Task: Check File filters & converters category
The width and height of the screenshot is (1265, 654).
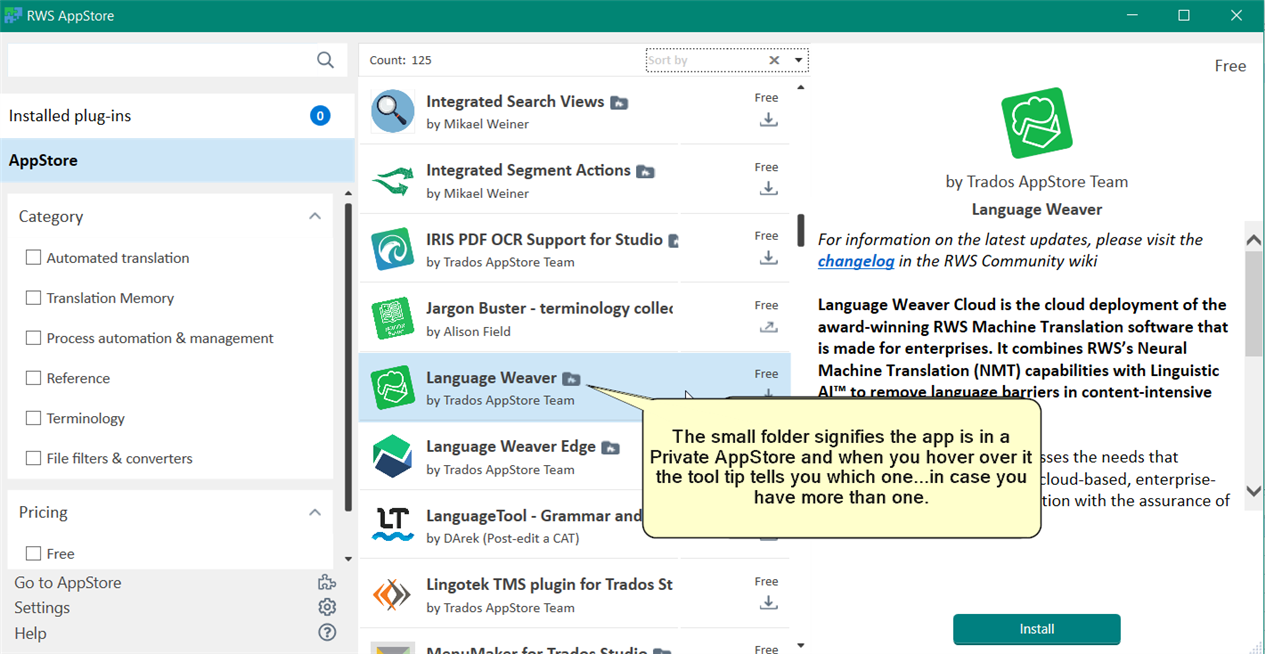Action: coord(33,457)
